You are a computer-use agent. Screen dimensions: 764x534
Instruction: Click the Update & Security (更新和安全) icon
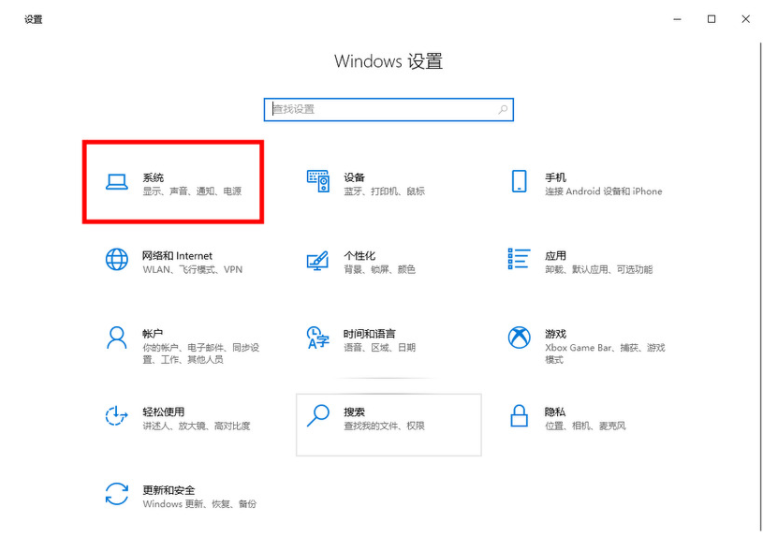tap(117, 494)
